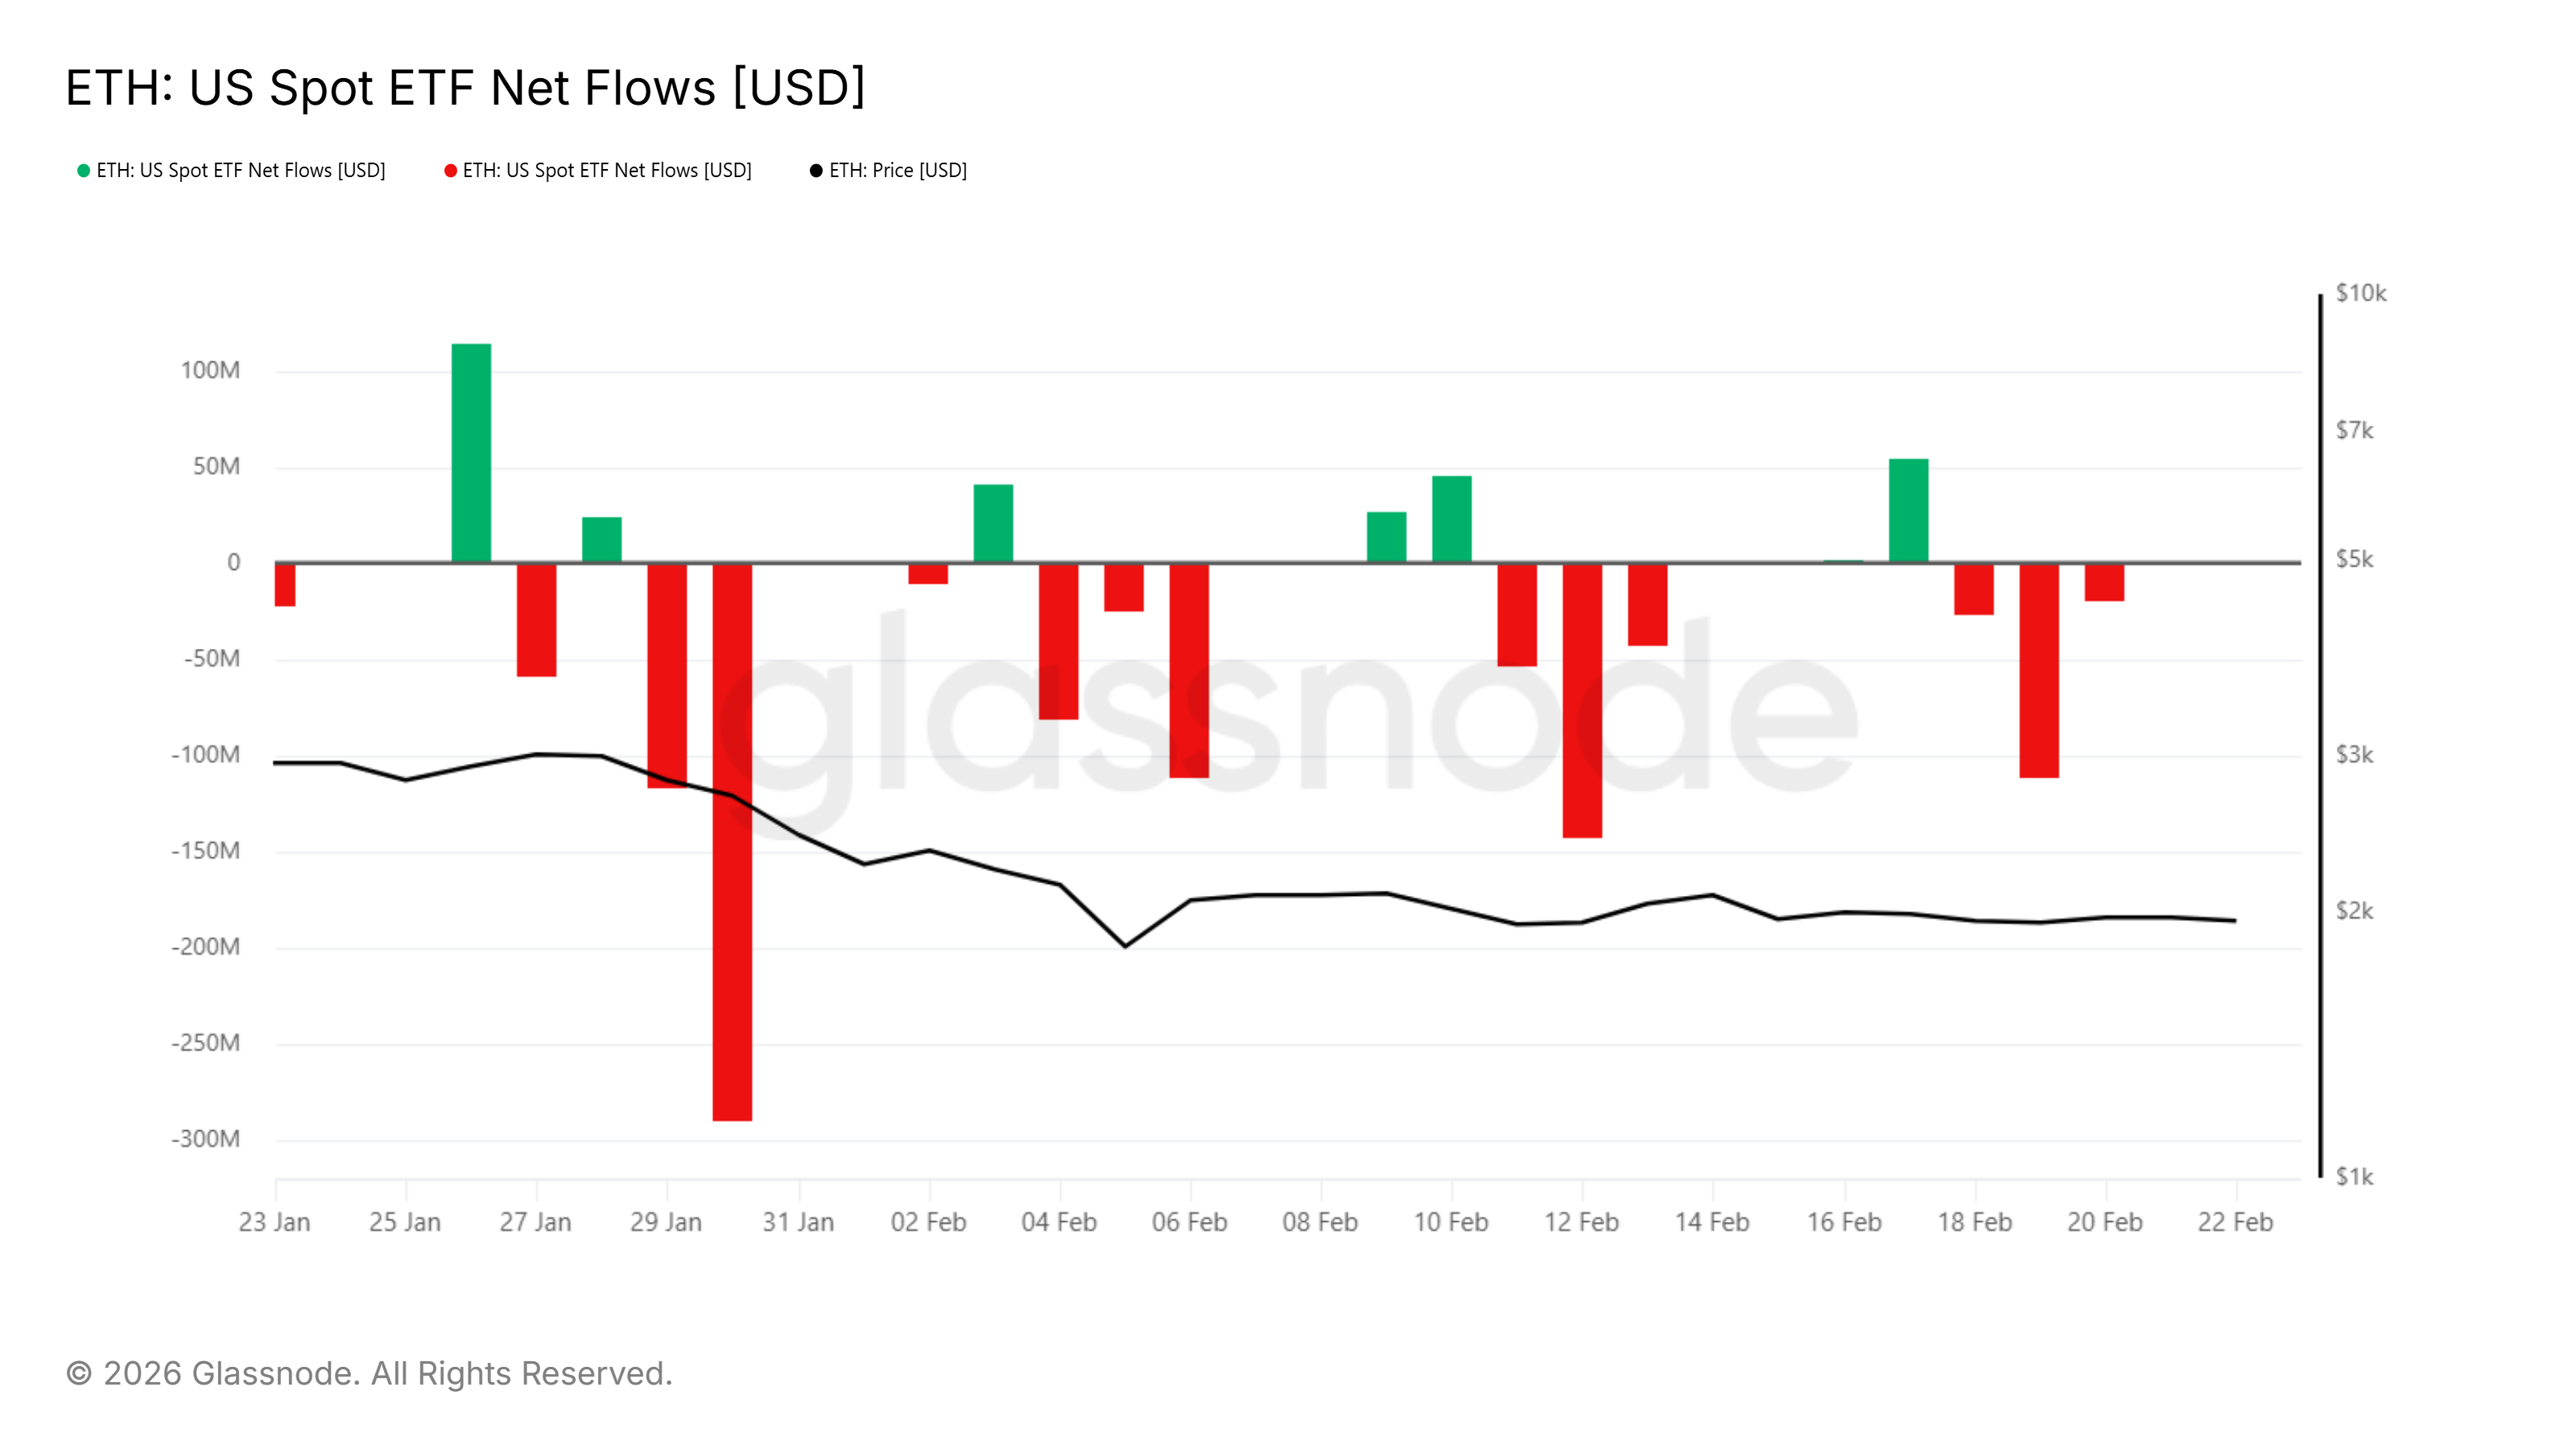The width and height of the screenshot is (2576, 1449).
Task: Toggle the red-series Net Flows legend label
Action: [x=607, y=171]
